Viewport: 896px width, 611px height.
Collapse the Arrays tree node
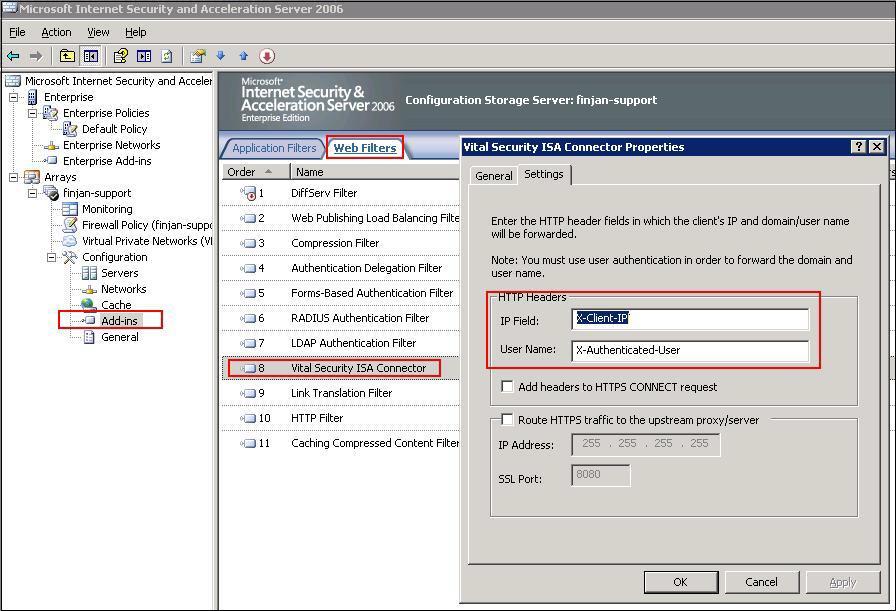(15, 177)
